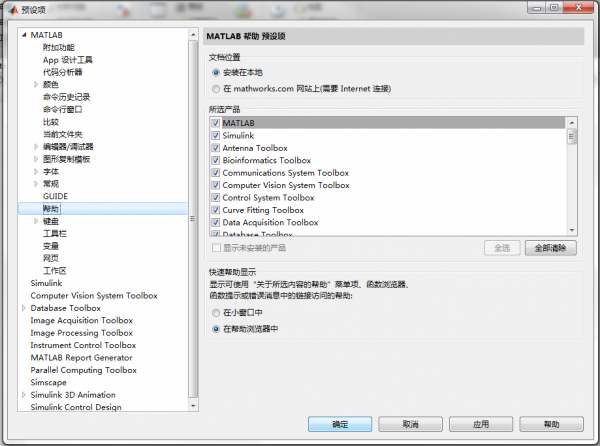The image size is (600, 446).
Task: Select GUIDE in the preferences tree
Action: tap(55, 196)
